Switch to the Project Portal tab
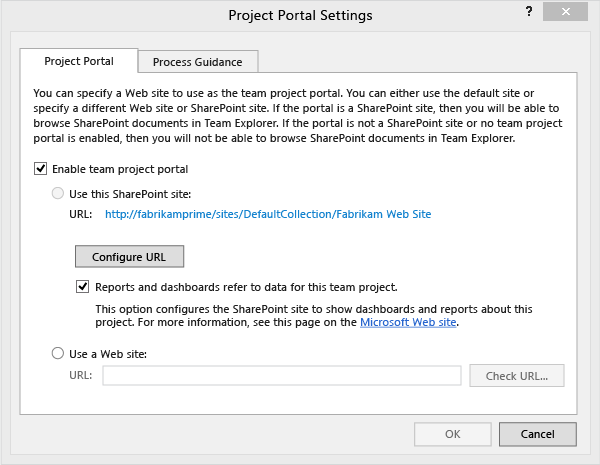 80,61
